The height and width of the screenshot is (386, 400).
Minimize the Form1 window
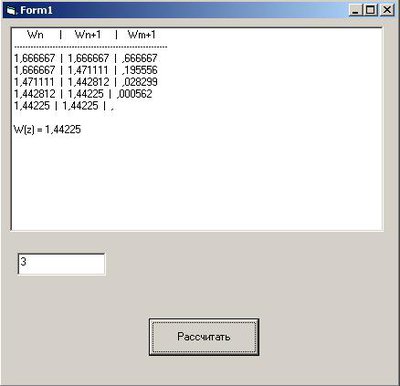click(x=356, y=10)
